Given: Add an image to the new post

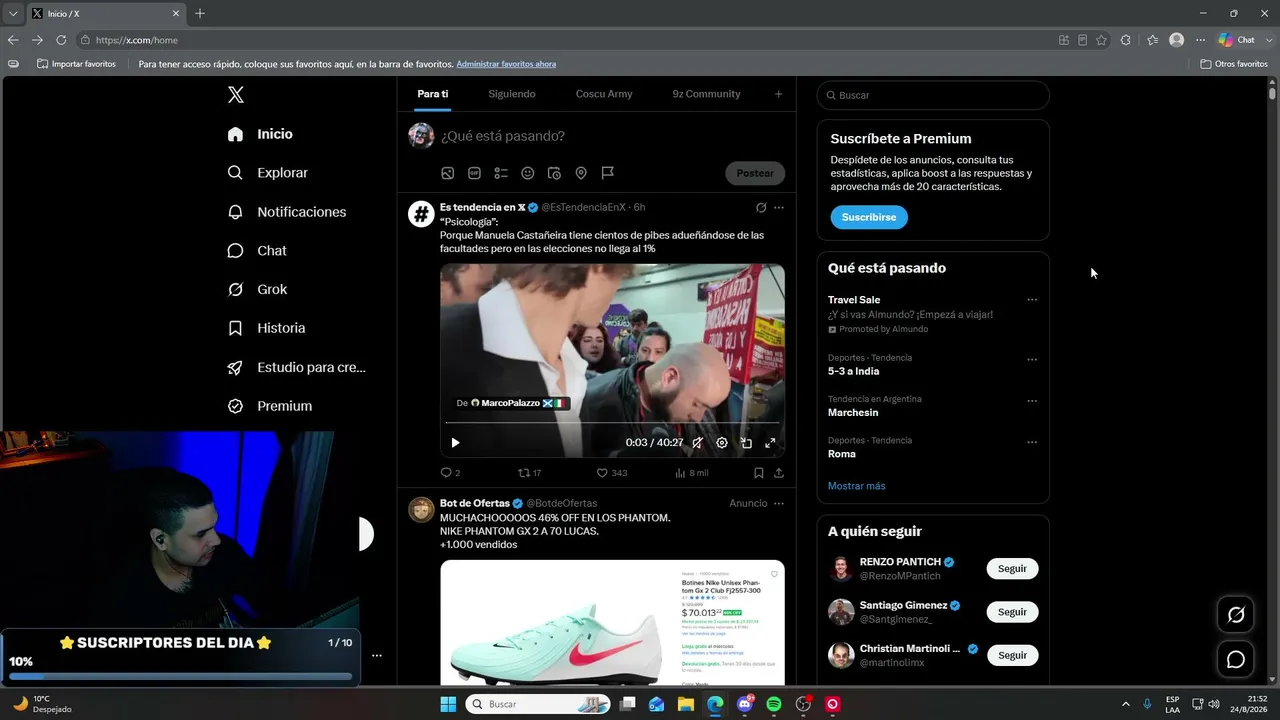Looking at the screenshot, I should pos(448,173).
